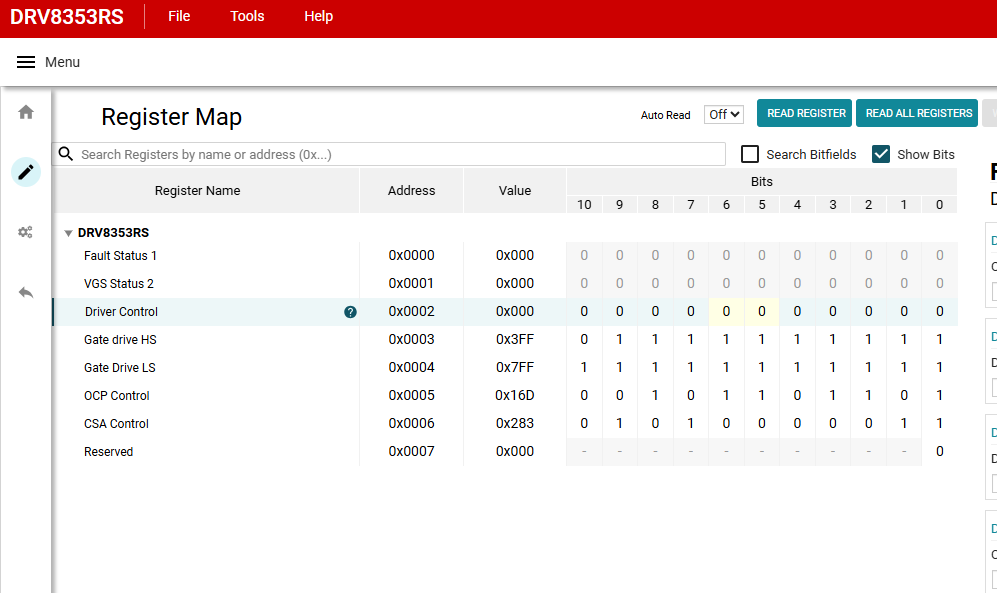997x593 pixels.
Task: Select the OCP Control register row
Action: (x=505, y=395)
